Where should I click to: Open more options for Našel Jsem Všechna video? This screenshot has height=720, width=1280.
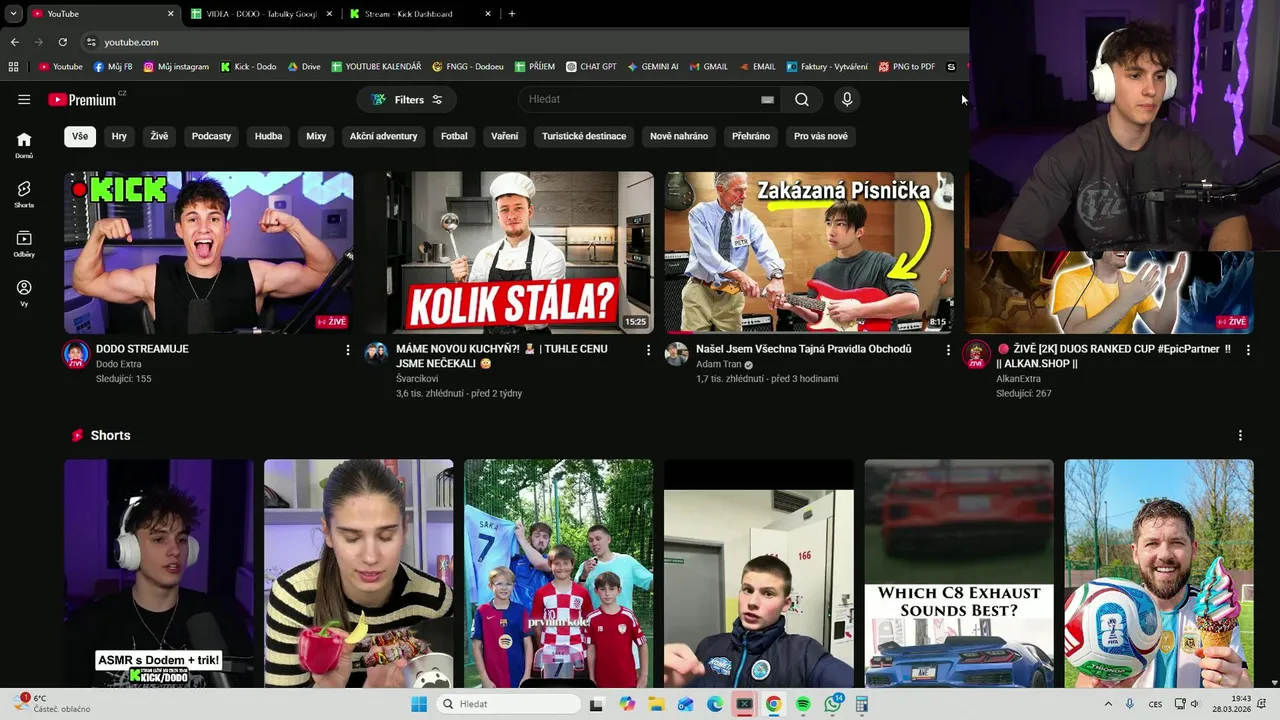tap(948, 350)
